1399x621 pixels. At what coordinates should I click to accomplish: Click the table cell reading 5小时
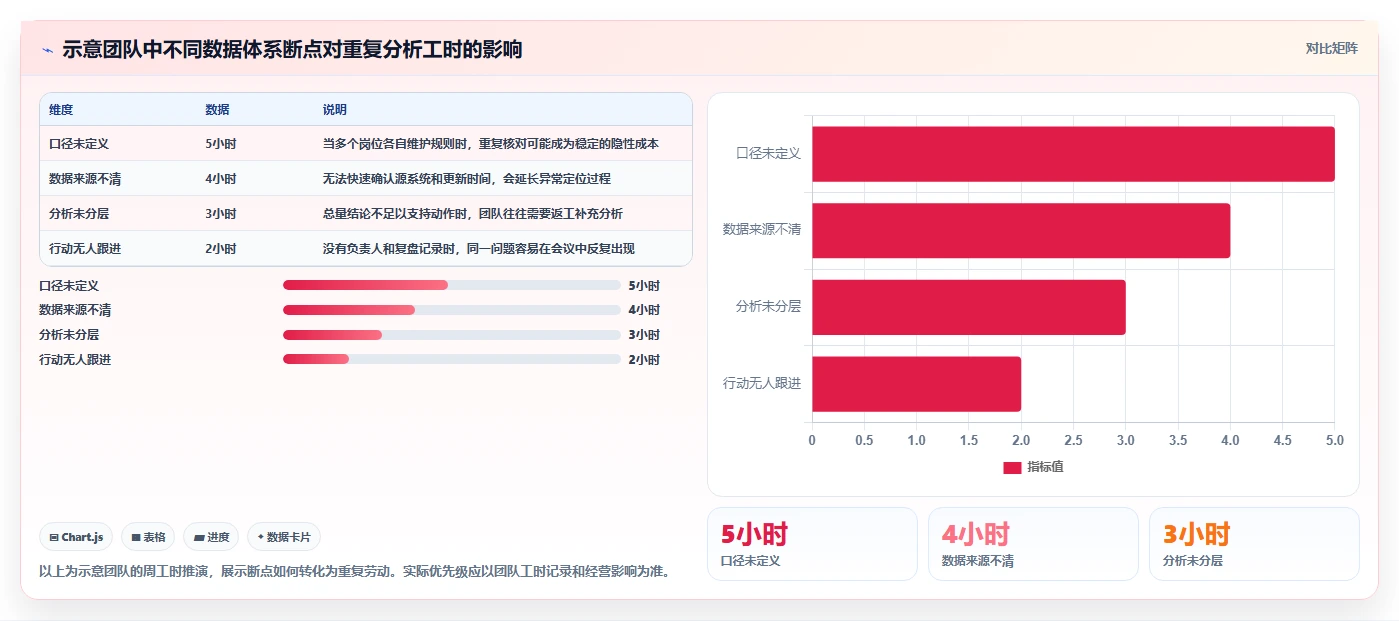coord(220,144)
